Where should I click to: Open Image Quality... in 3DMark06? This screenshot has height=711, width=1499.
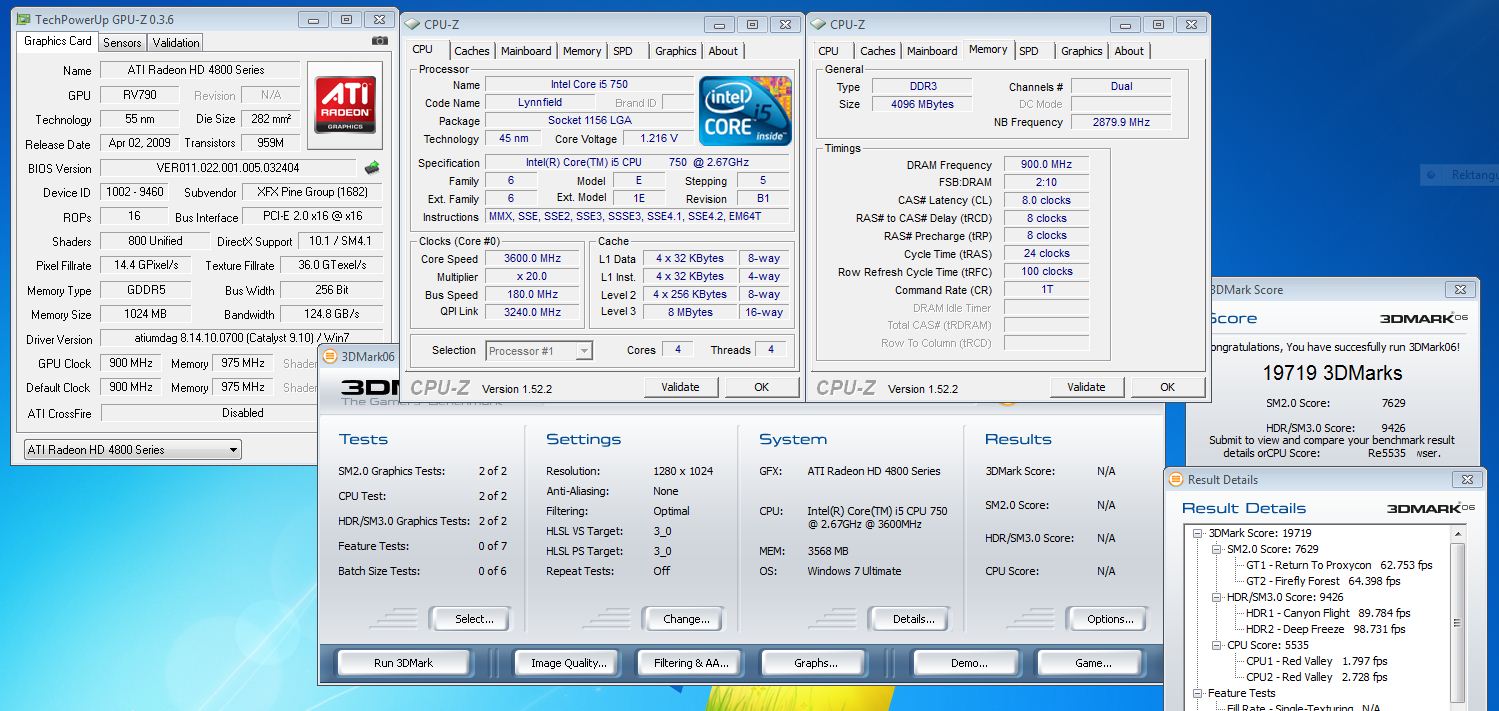point(568,663)
